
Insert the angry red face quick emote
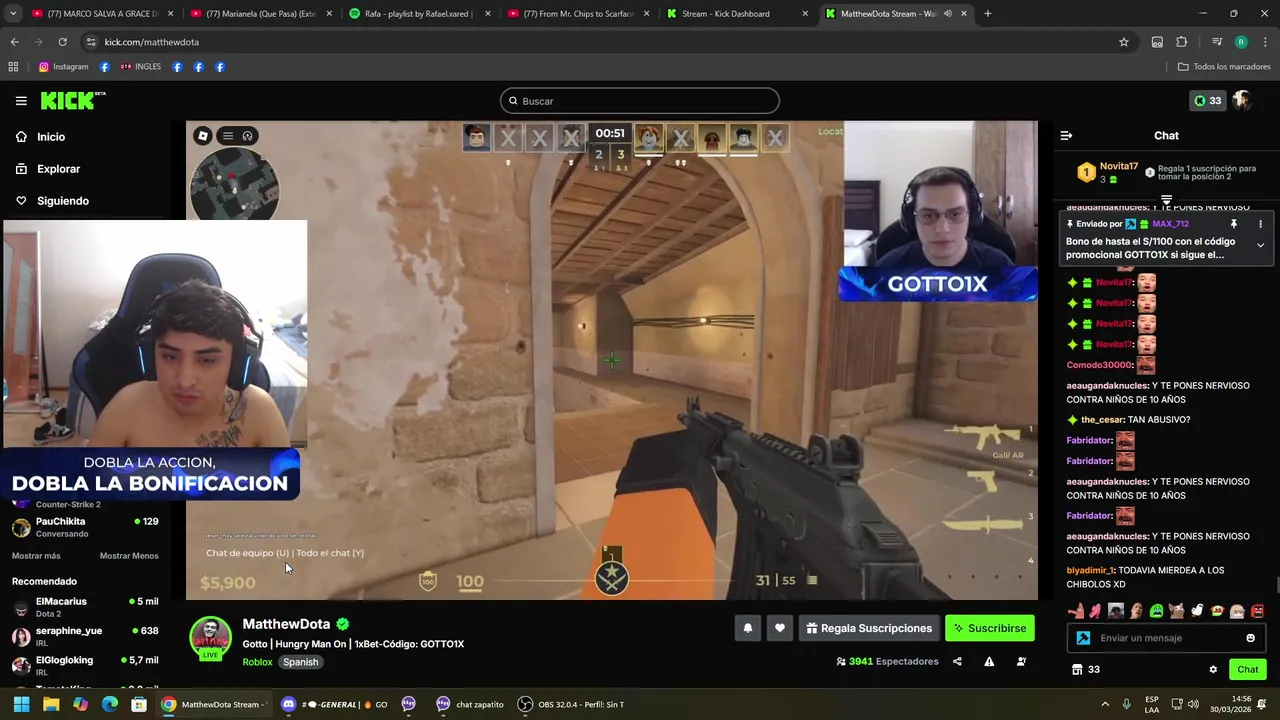(x=1257, y=611)
